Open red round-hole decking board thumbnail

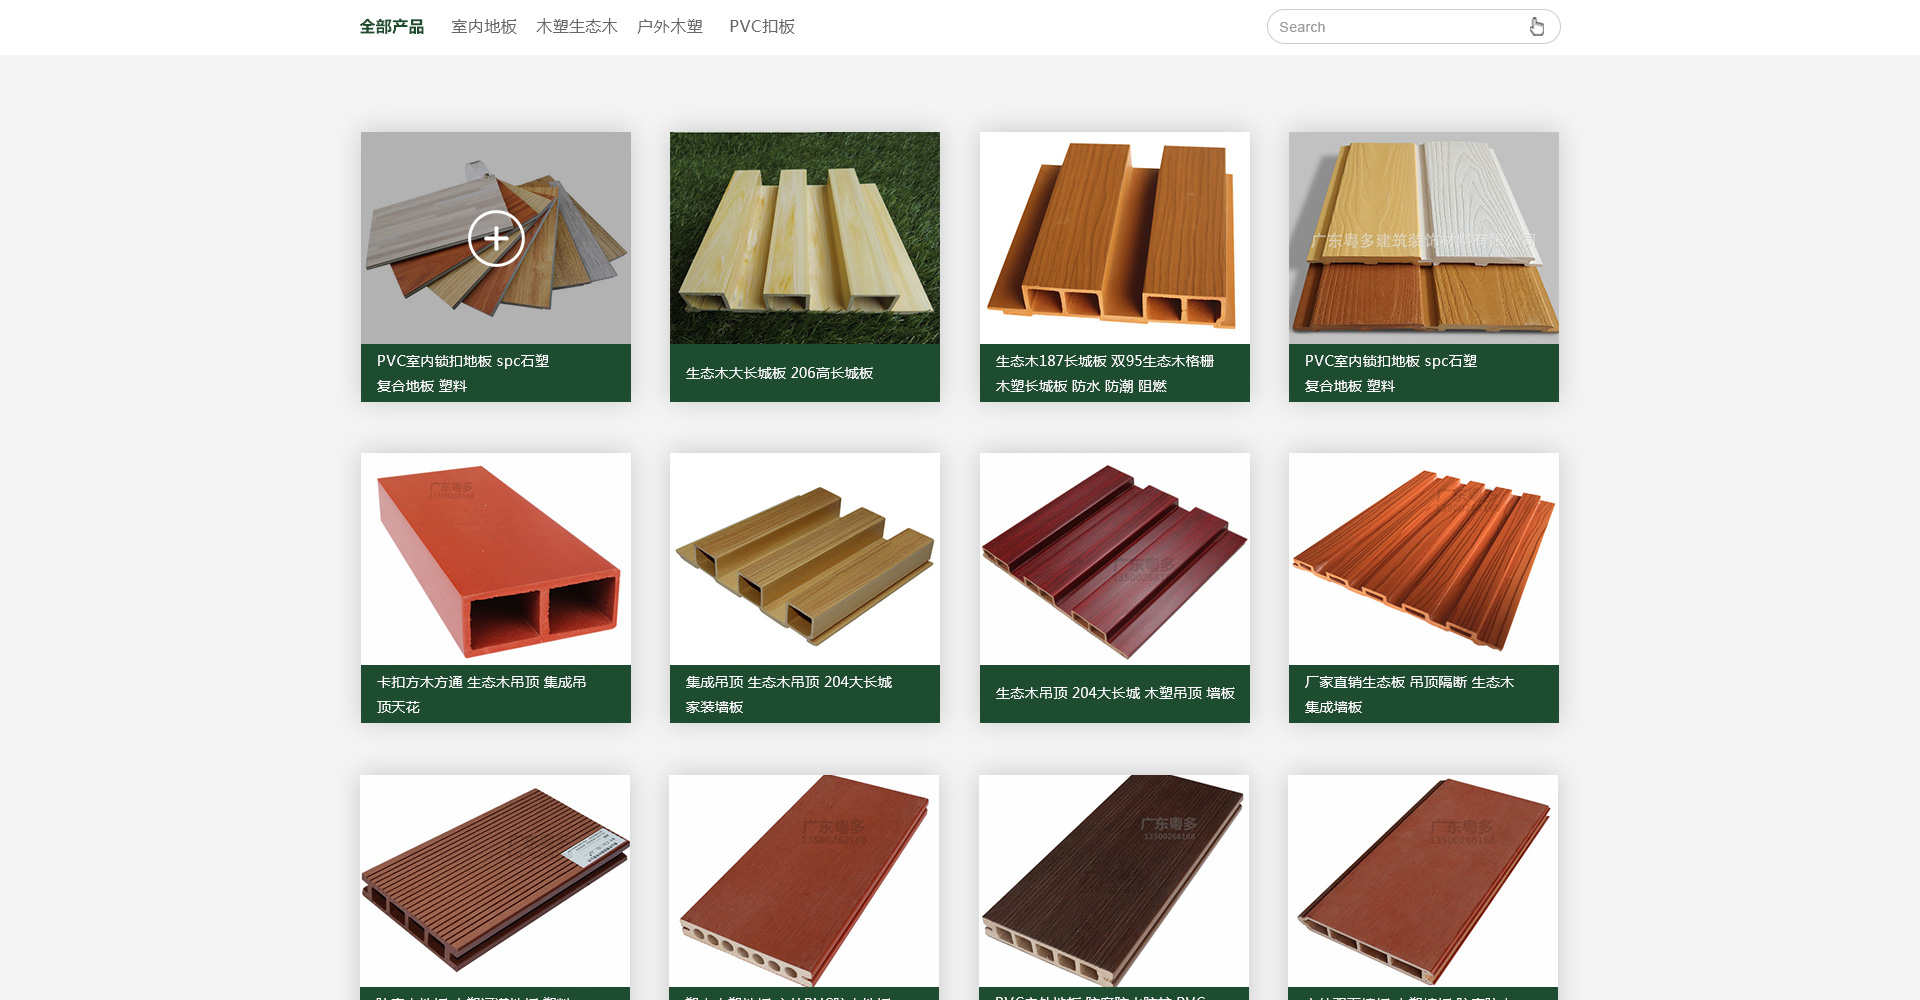[x=804, y=880]
